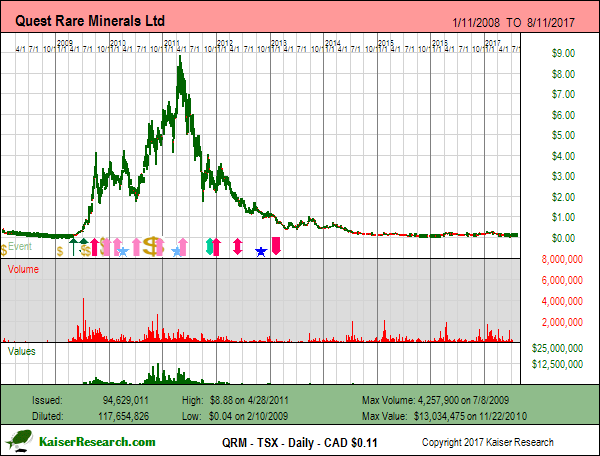Click the 1/11/2008 TO 8/11/2017 date range
This screenshot has width=600, height=456.
513,23
